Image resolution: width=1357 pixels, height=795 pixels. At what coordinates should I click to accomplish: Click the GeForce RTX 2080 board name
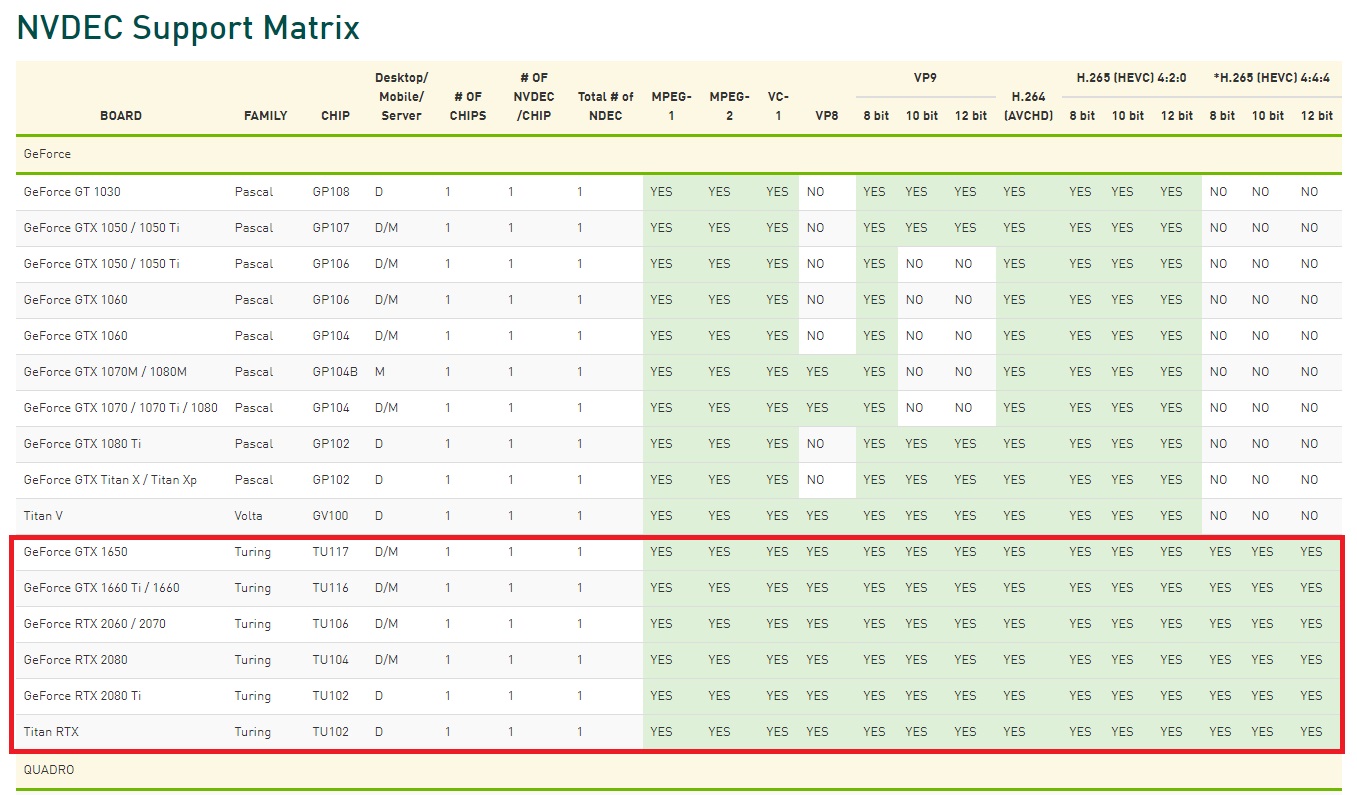pyautogui.click(x=76, y=660)
